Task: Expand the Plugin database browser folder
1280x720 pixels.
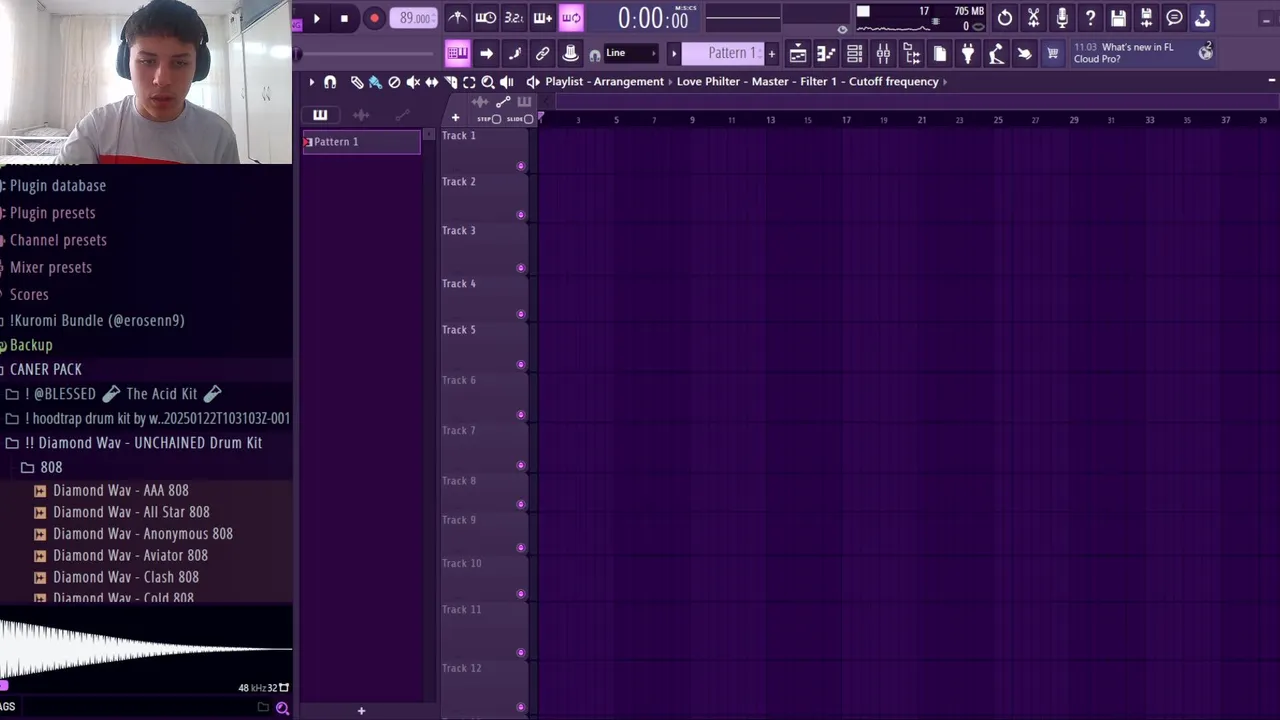Action: click(57, 186)
